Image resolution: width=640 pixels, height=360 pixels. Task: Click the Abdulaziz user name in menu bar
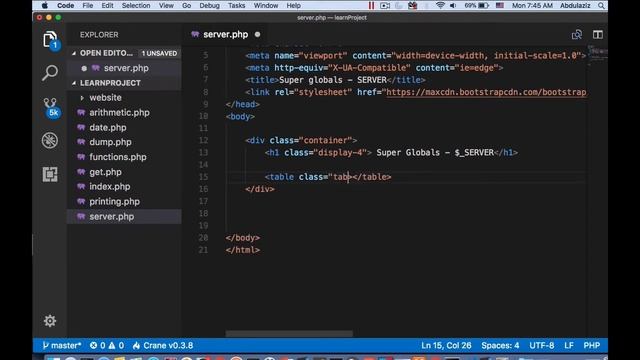point(575,6)
